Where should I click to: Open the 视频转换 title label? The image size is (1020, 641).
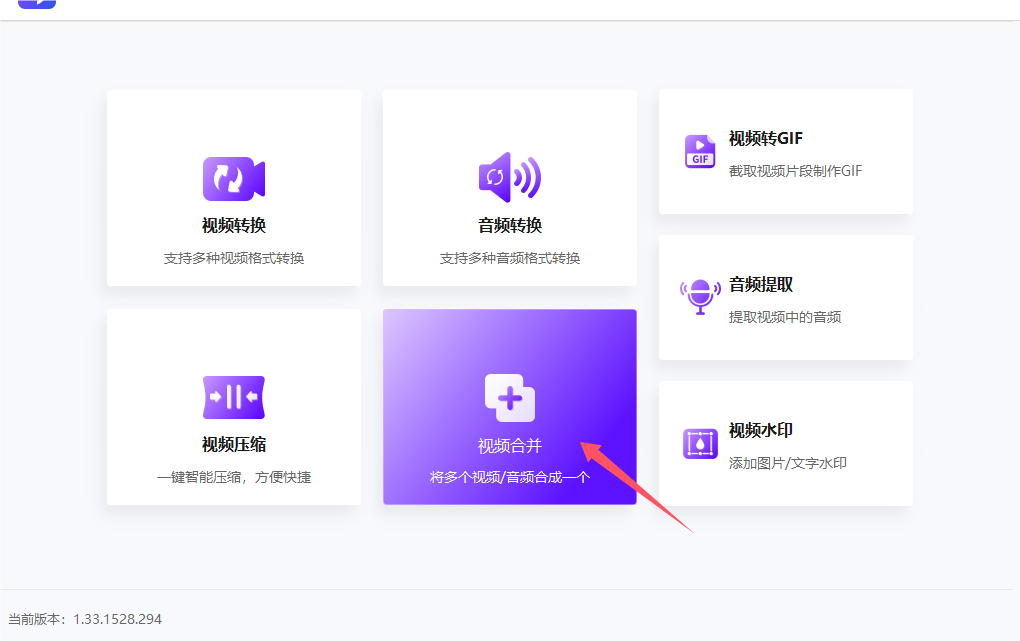234,225
